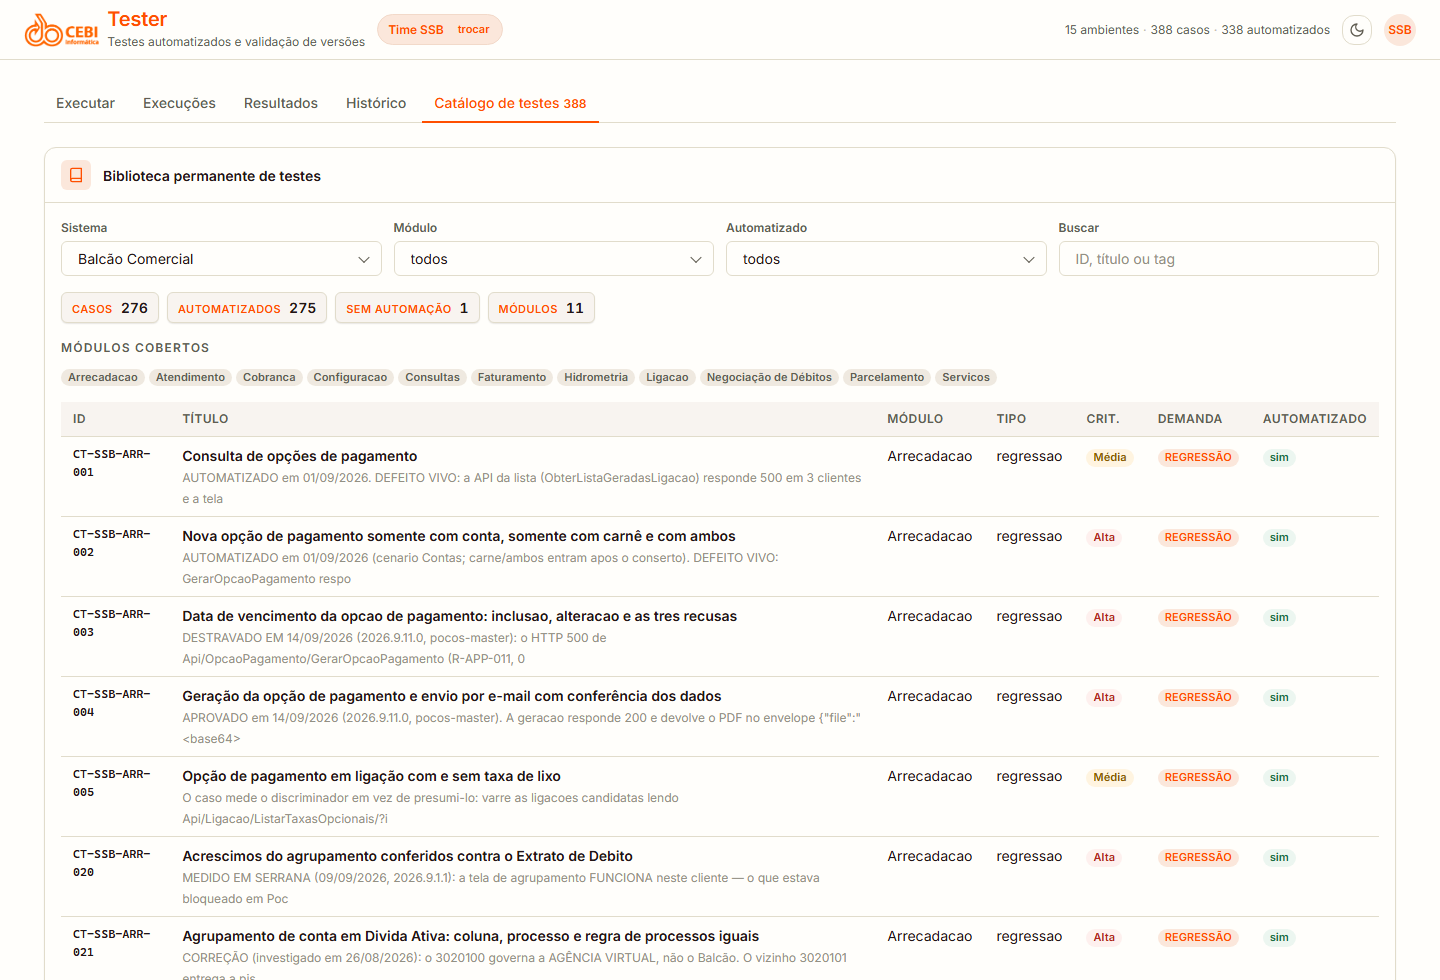Viewport: 1440px width, 980px height.
Task: Choose the Configuracao module tag
Action: pyautogui.click(x=350, y=377)
